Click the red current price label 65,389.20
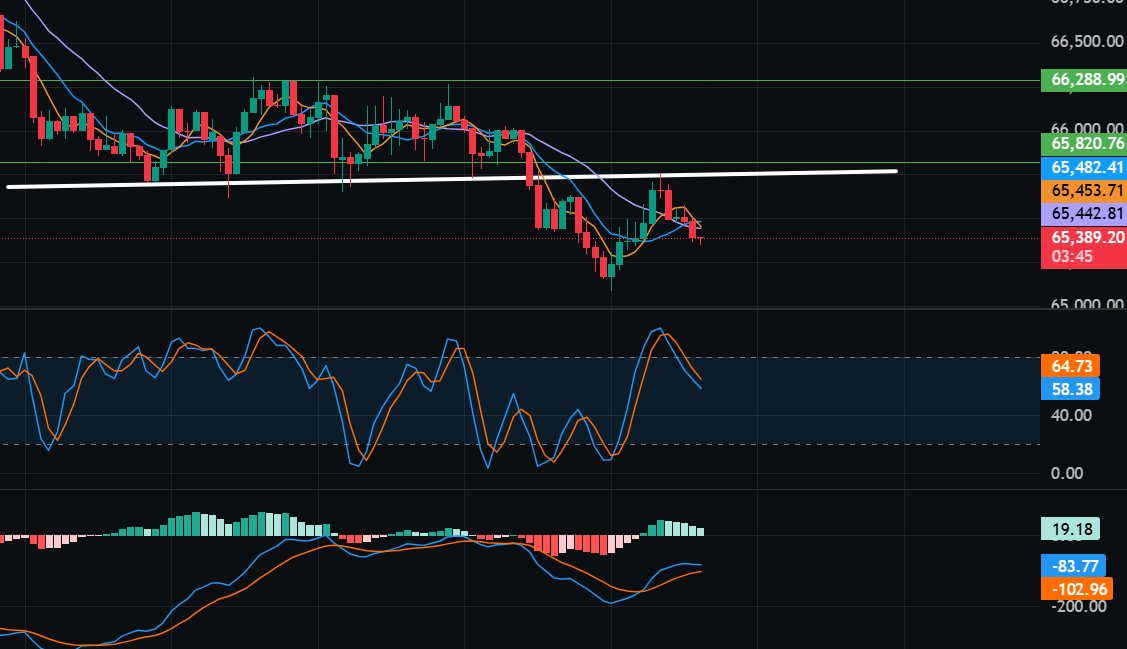 1084,237
